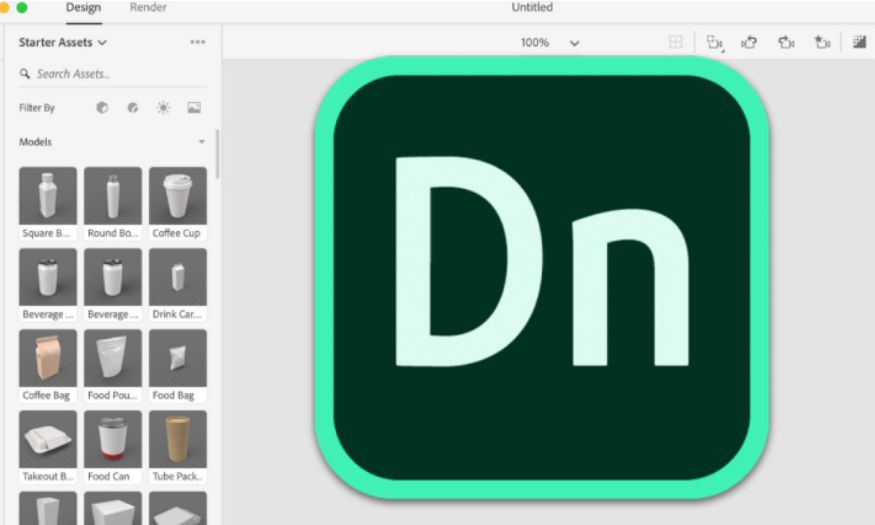The image size is (875, 525).
Task: Toggle the render preview icon
Action: [859, 42]
